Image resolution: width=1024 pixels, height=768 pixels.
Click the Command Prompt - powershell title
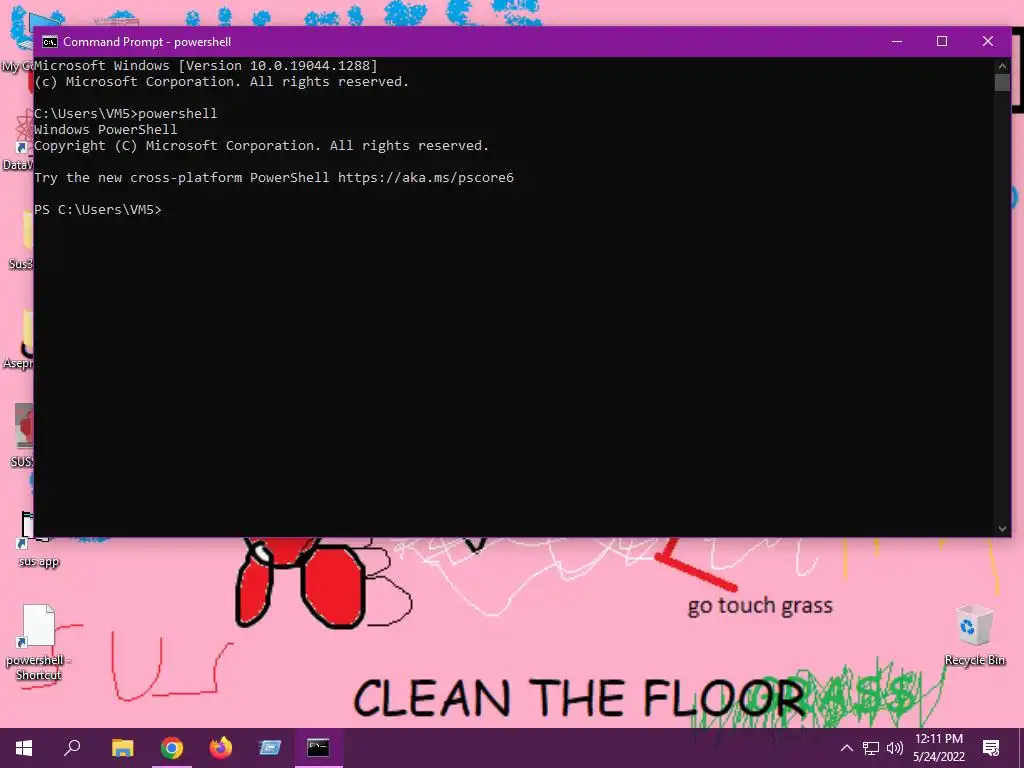(x=147, y=42)
